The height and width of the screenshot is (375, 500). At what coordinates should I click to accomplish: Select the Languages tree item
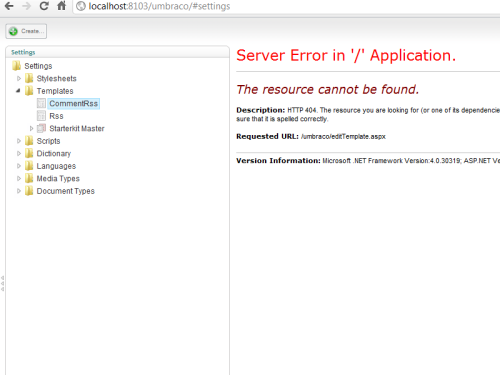point(56,166)
